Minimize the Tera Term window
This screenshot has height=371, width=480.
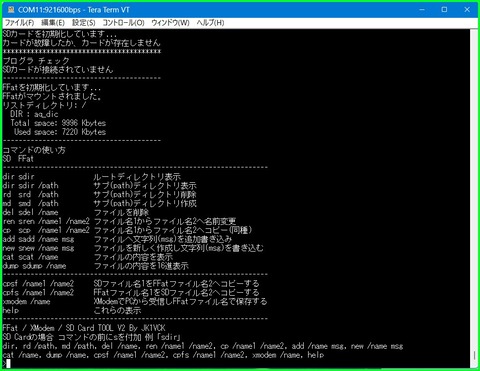(x=422, y=10)
